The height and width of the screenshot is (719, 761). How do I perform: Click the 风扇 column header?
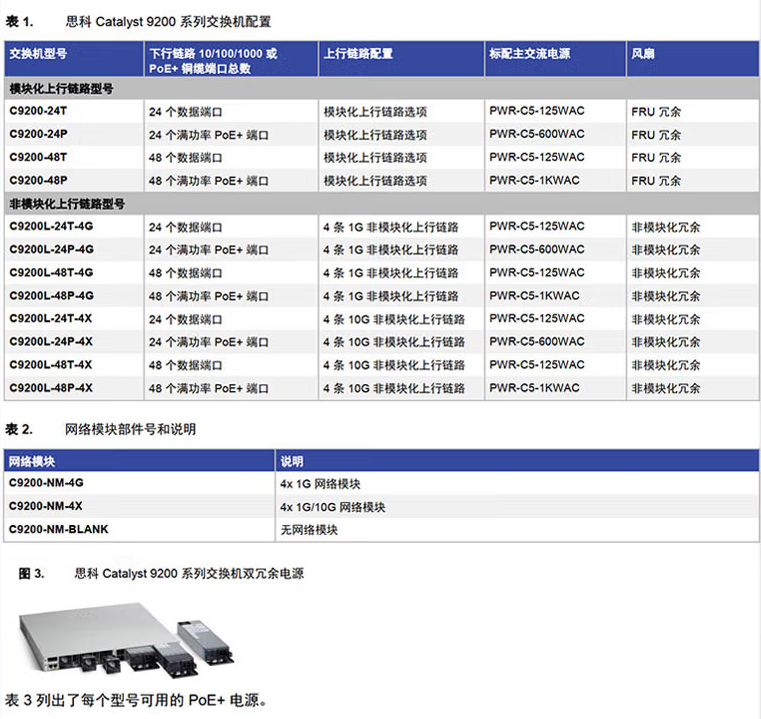pos(643,54)
